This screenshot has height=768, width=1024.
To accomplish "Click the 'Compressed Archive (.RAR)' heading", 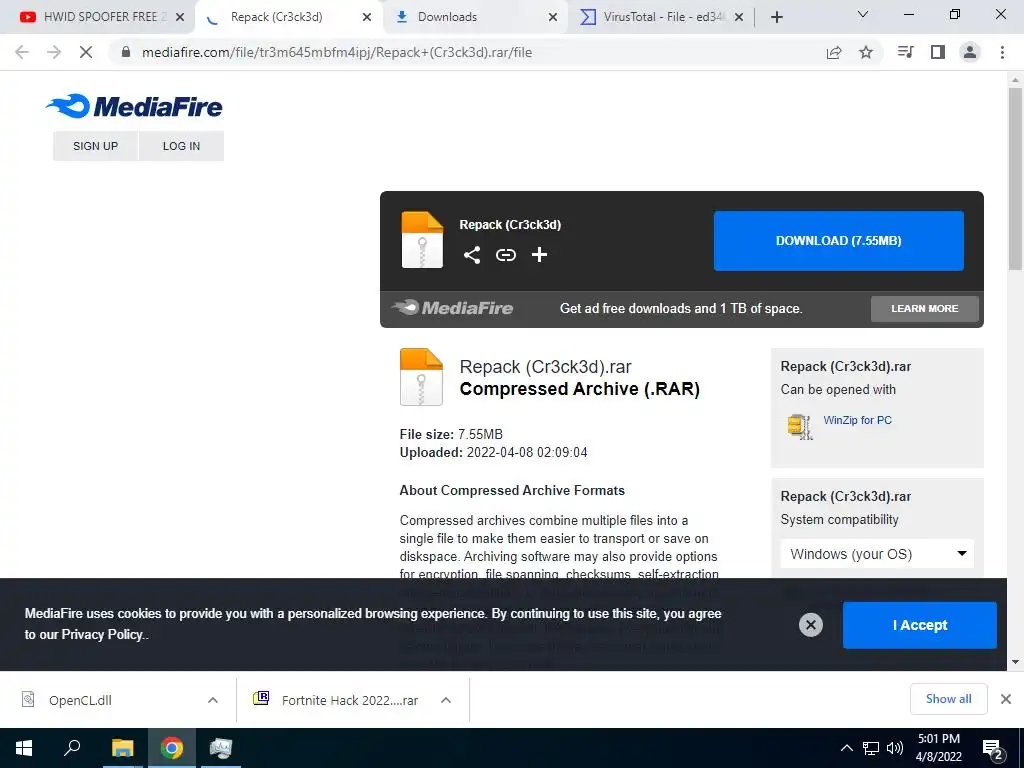I will (x=579, y=389).
